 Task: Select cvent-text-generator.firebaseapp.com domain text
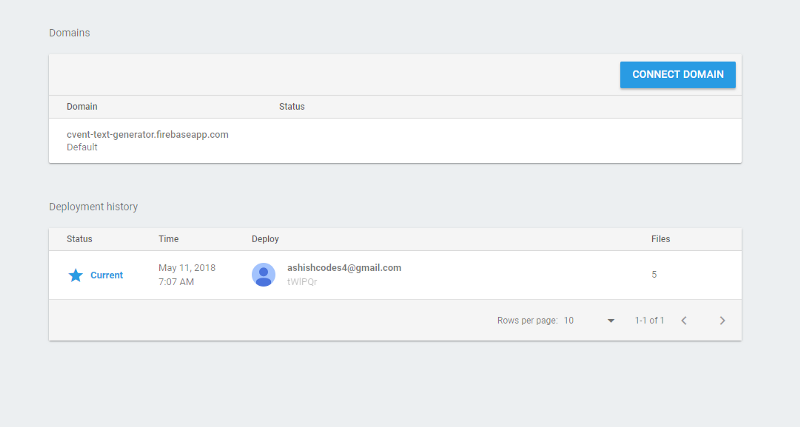point(147,135)
